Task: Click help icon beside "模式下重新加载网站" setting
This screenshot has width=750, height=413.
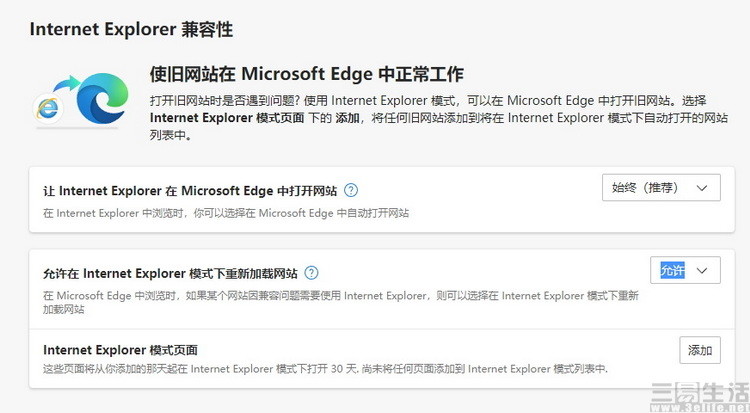Action: [312, 272]
